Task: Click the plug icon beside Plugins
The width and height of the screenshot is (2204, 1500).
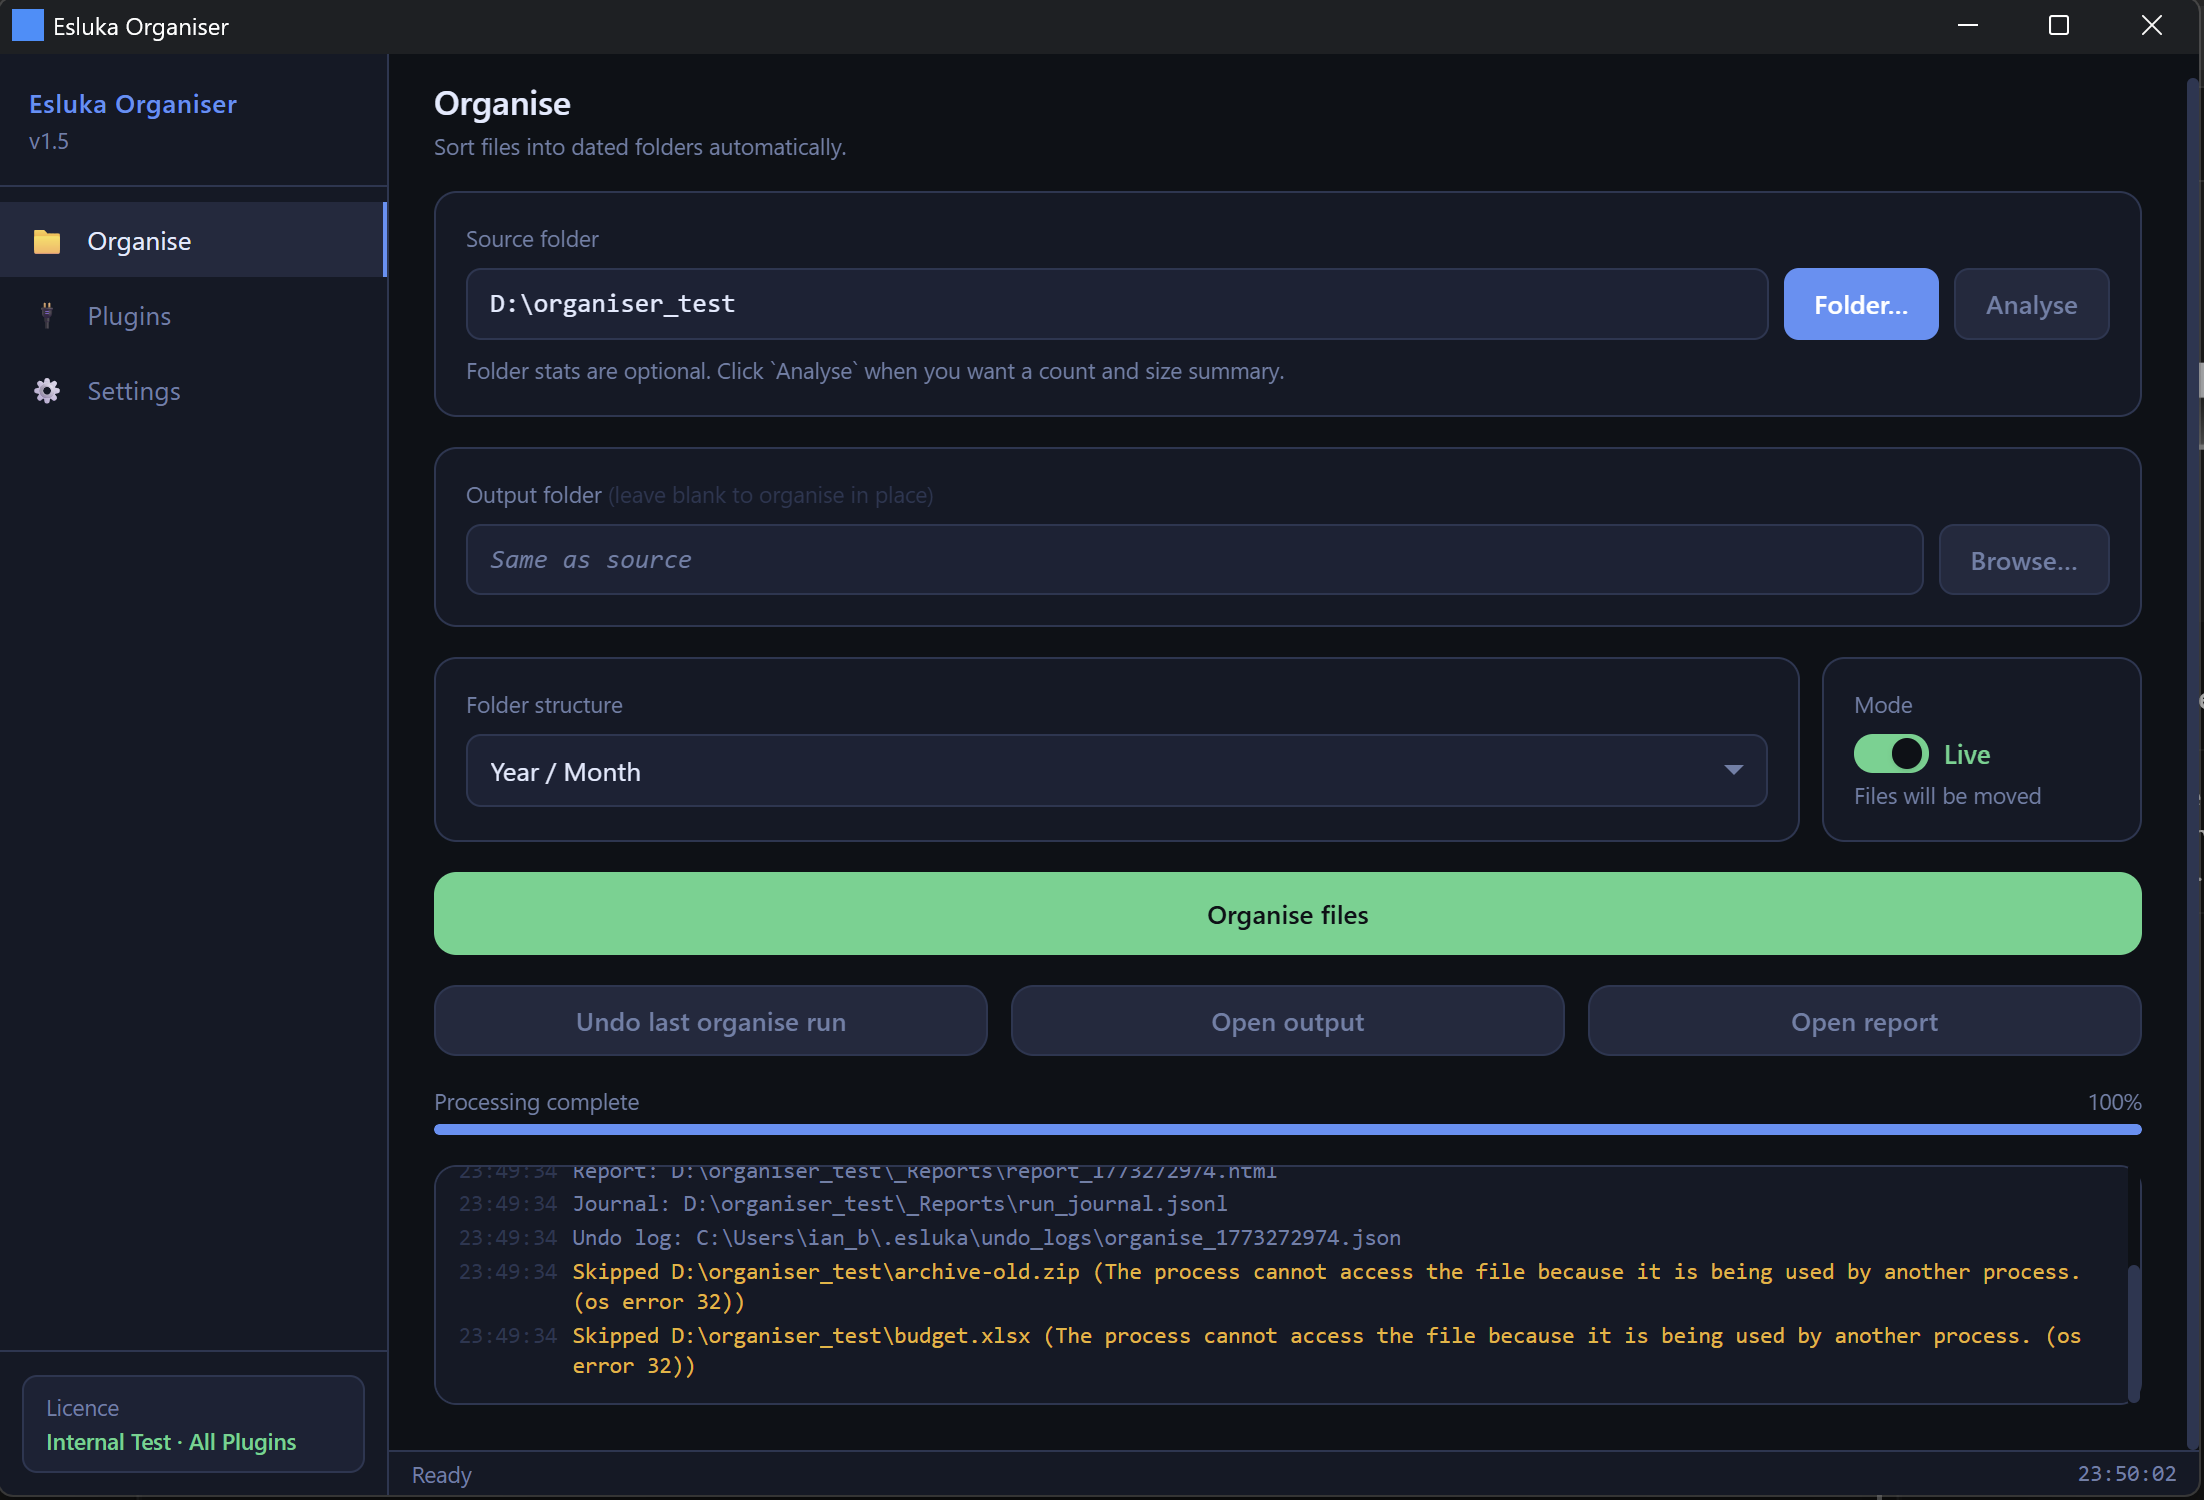Action: (x=47, y=316)
